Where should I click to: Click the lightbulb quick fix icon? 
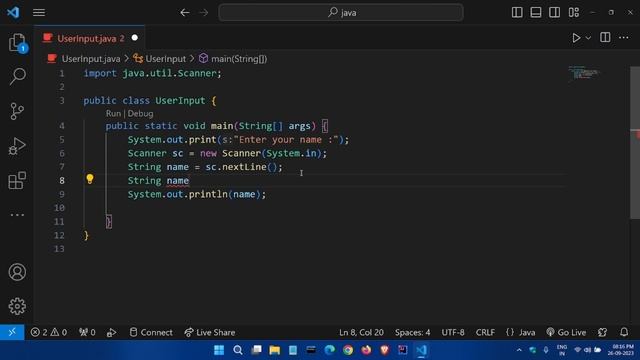[x=90, y=179]
